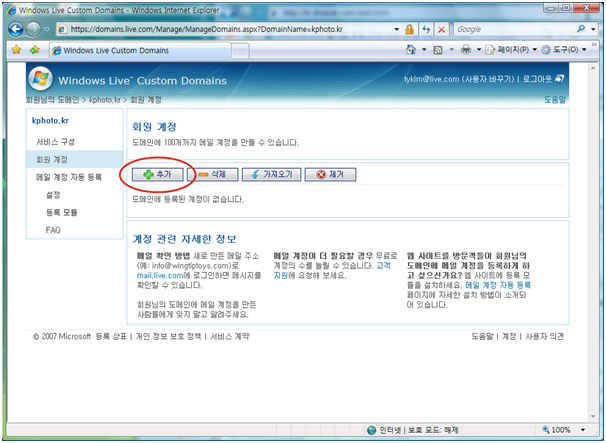The width and height of the screenshot is (606, 443).
Task: Click the Home toolbar icon
Action: pos(411,49)
